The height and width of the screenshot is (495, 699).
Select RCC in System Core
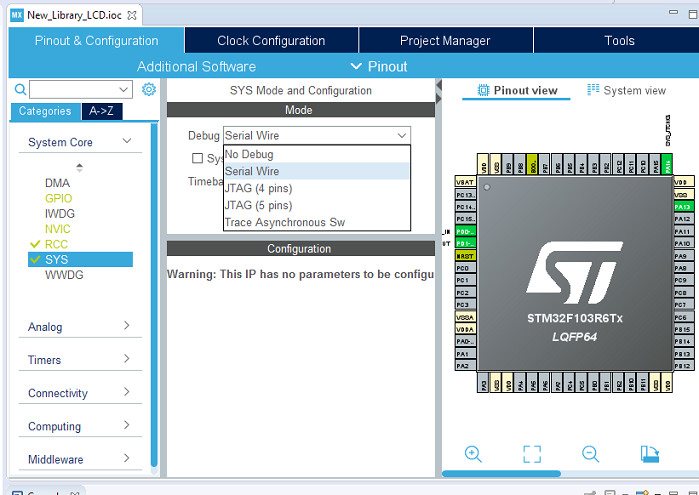pyautogui.click(x=56, y=244)
